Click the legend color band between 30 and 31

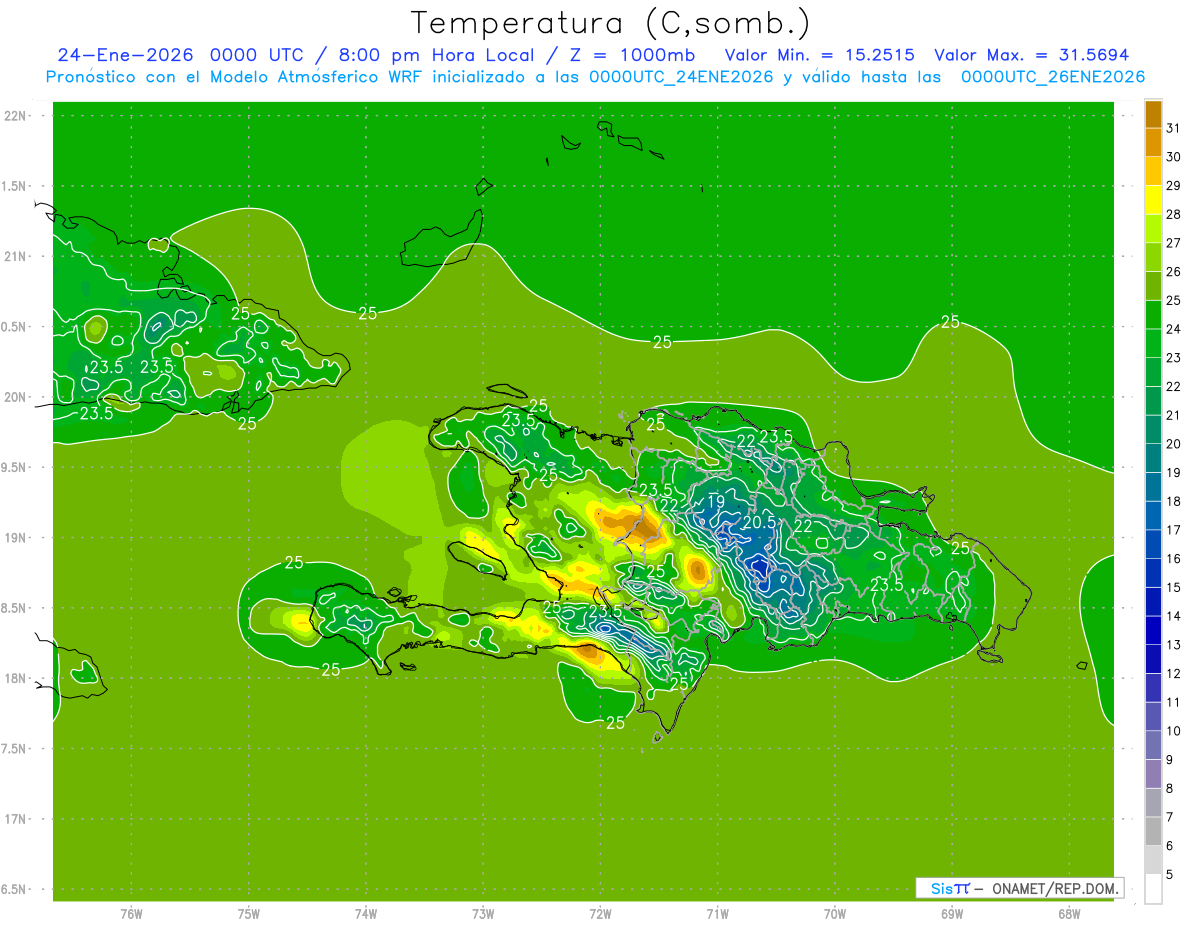point(1153,142)
